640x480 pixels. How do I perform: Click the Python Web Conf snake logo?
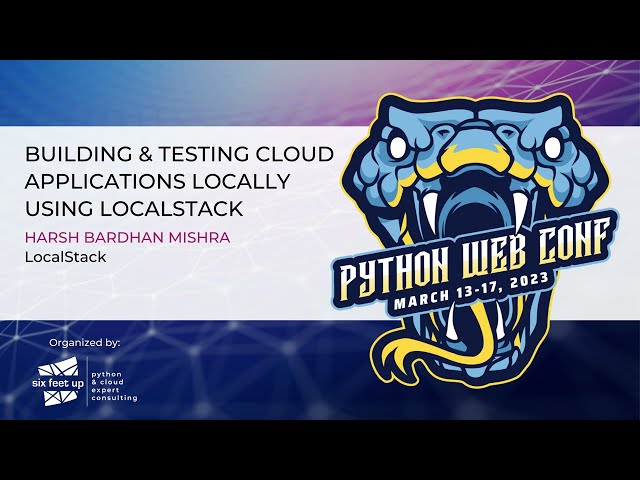tap(475, 241)
